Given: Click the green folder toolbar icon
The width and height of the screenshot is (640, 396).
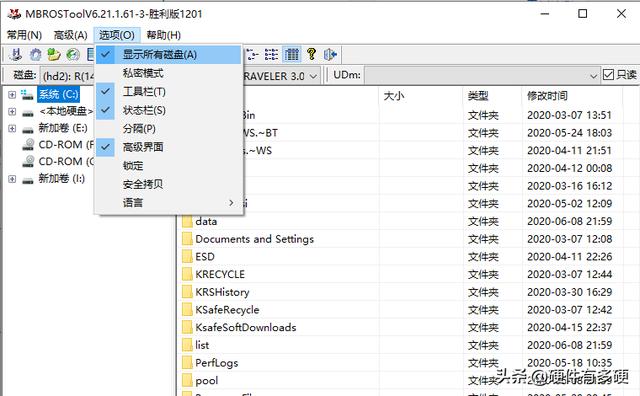Looking at the screenshot, I should (53, 54).
